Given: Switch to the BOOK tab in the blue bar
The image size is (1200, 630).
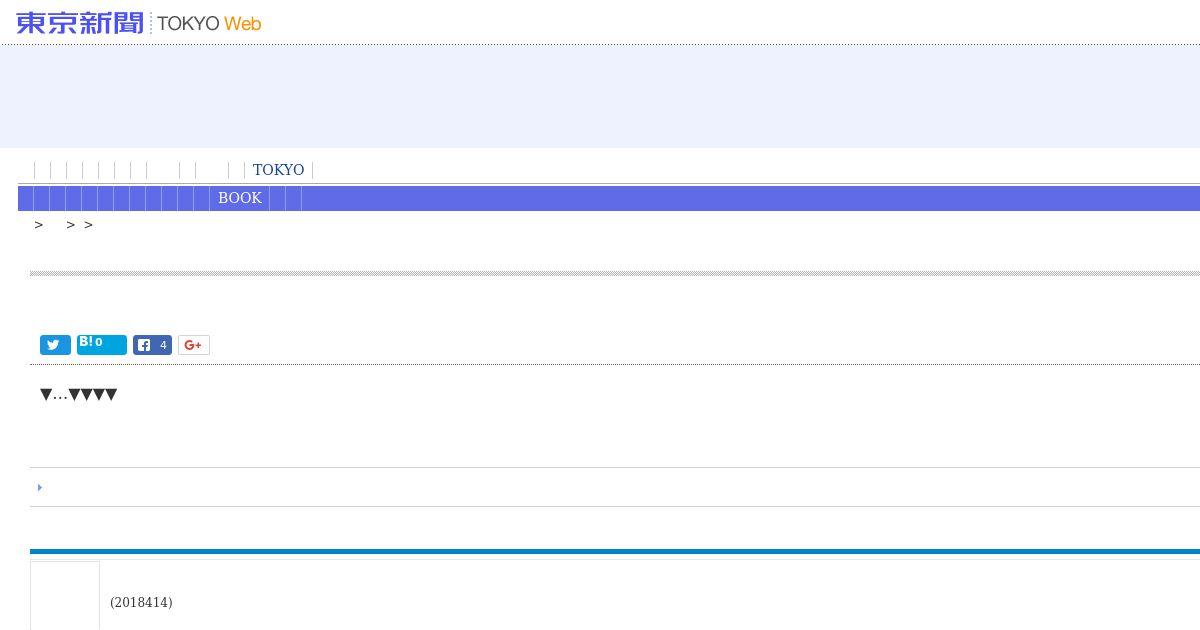Looking at the screenshot, I should 240,198.
